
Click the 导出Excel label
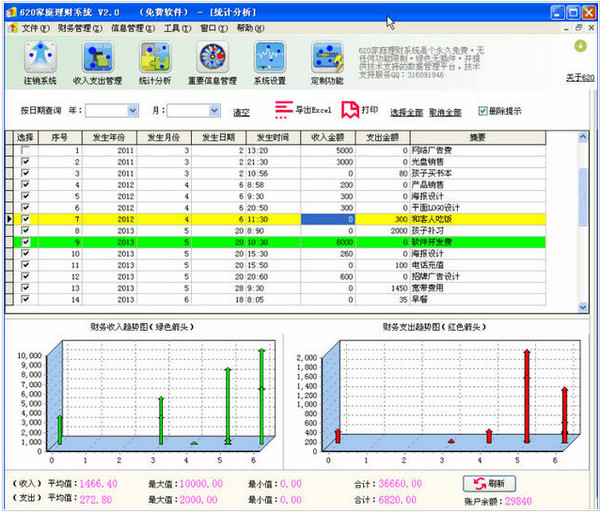313,110
